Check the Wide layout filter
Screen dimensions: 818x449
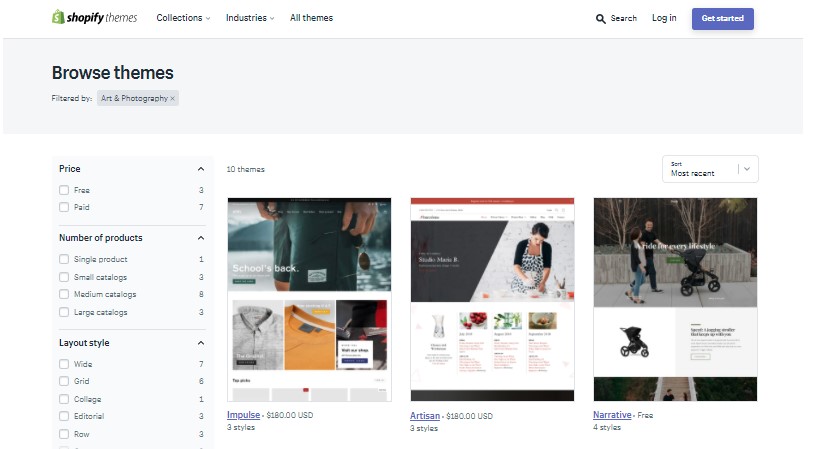point(64,364)
